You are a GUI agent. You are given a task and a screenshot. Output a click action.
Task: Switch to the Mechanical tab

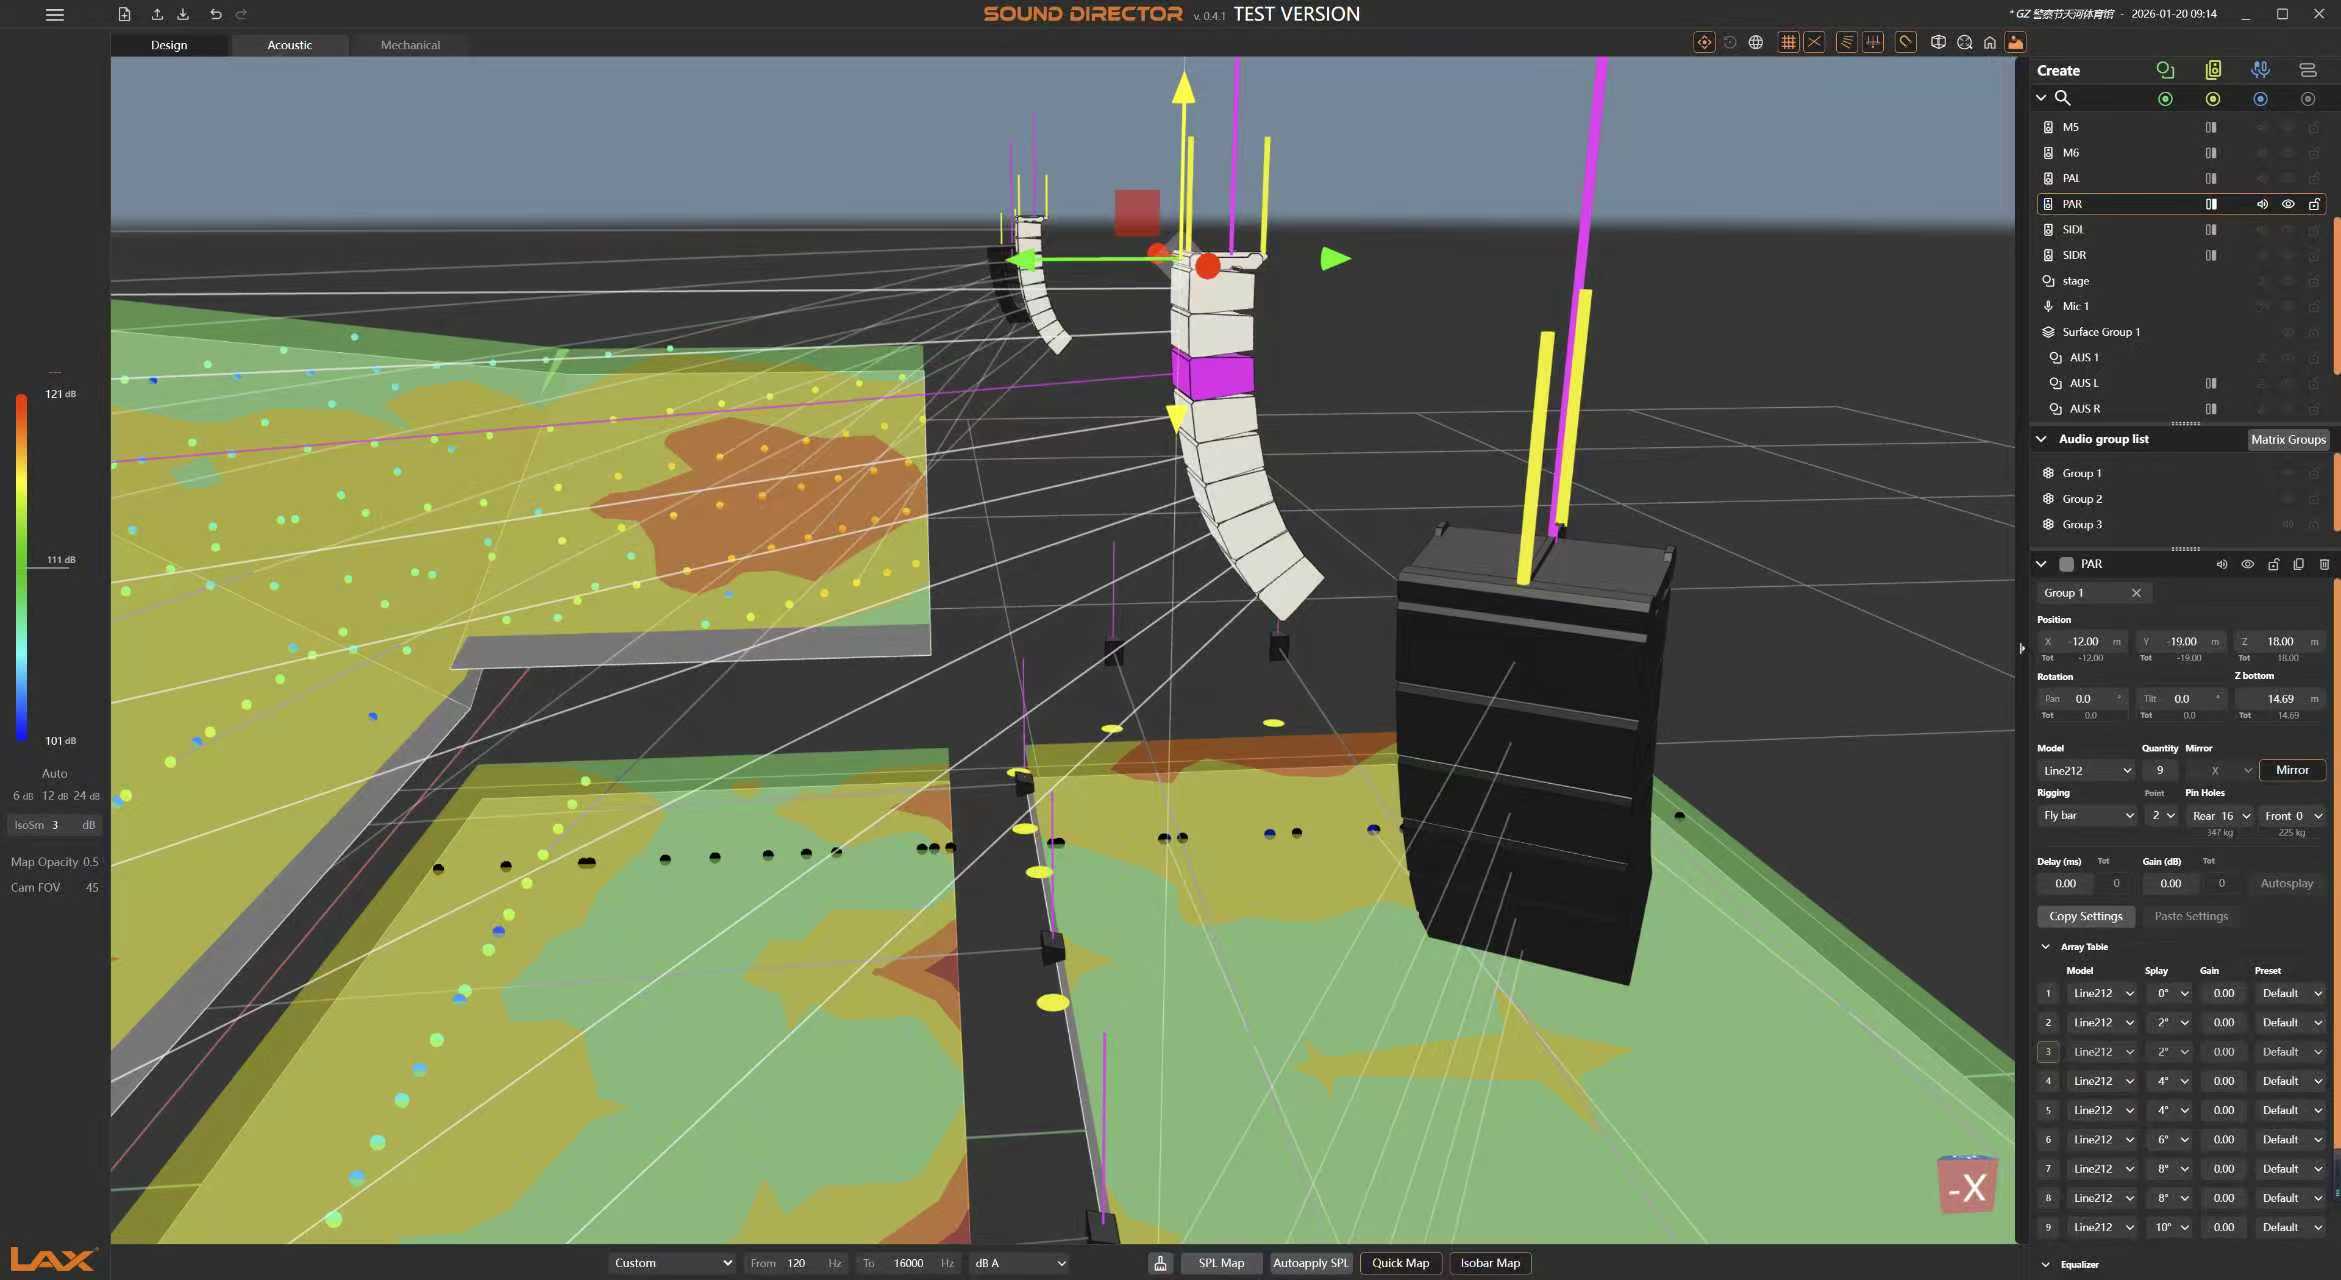pyautogui.click(x=410, y=45)
